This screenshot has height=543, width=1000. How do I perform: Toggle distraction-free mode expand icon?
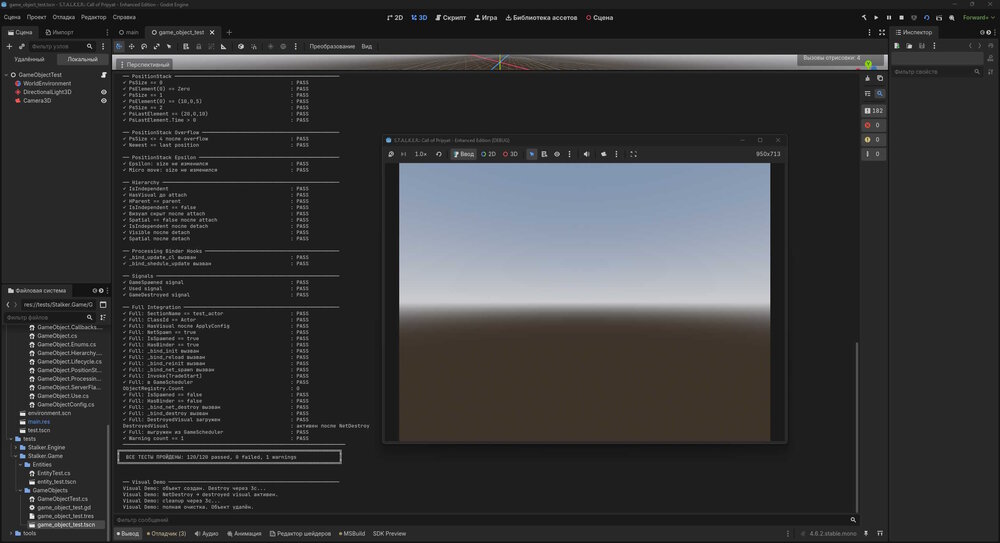[x=882, y=33]
